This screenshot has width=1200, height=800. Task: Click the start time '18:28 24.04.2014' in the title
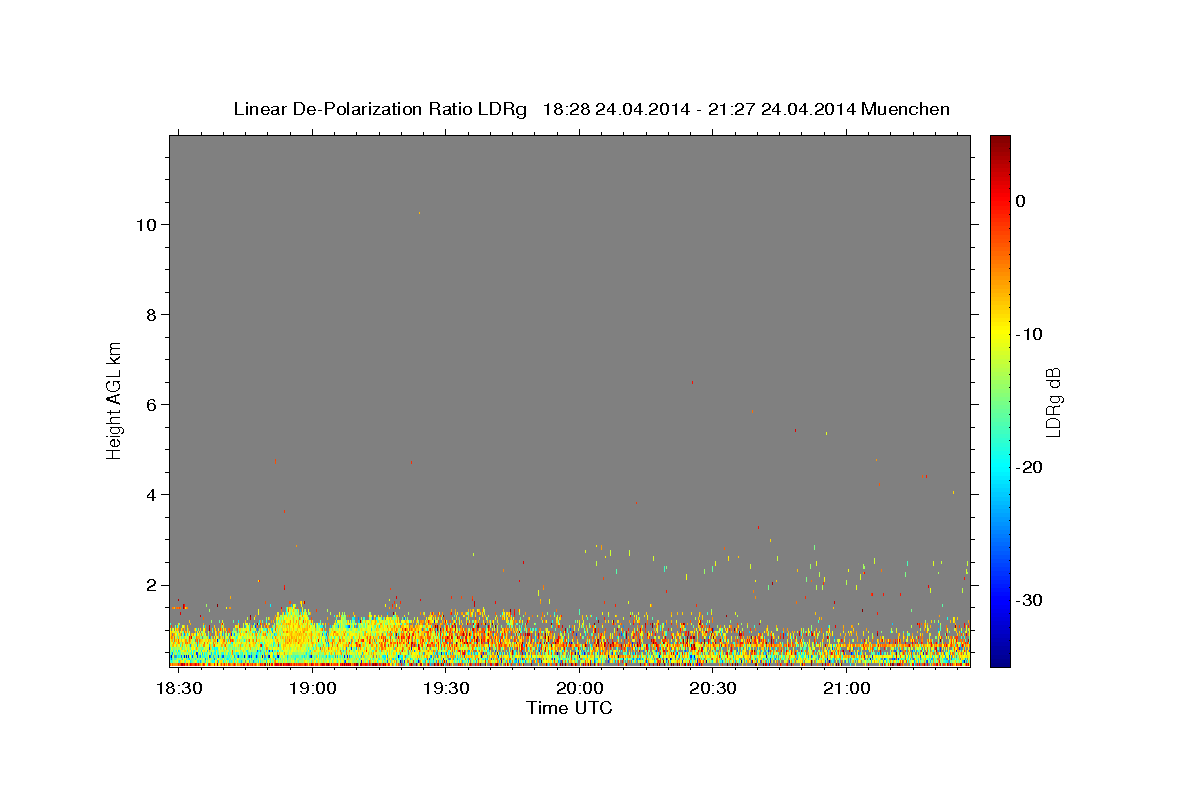[615, 109]
